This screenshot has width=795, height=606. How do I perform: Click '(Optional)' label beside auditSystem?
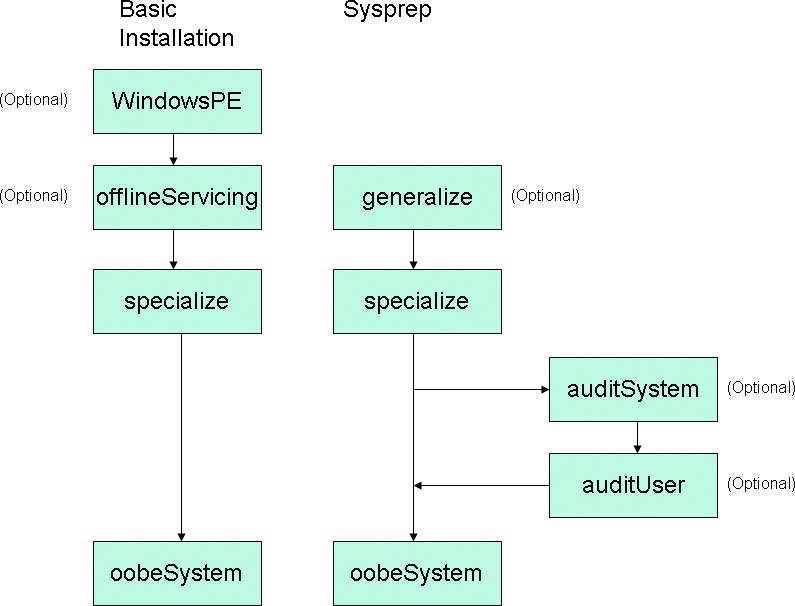(x=761, y=388)
